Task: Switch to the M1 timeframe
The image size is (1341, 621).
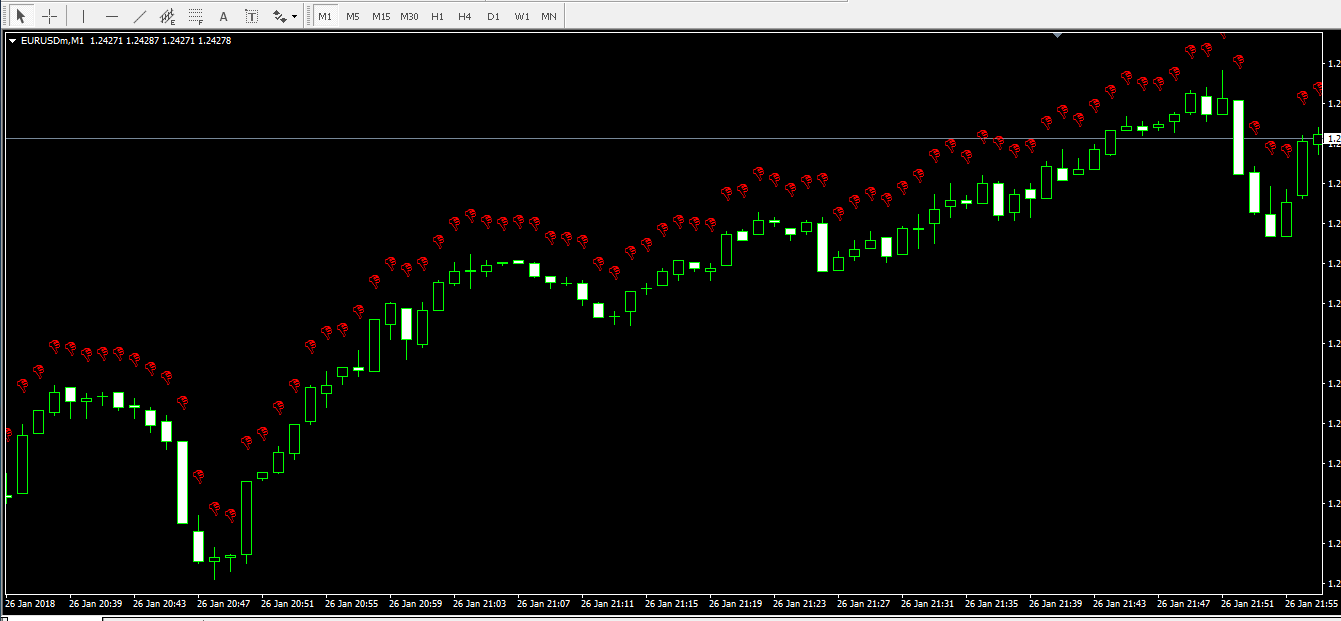Action: tap(325, 16)
